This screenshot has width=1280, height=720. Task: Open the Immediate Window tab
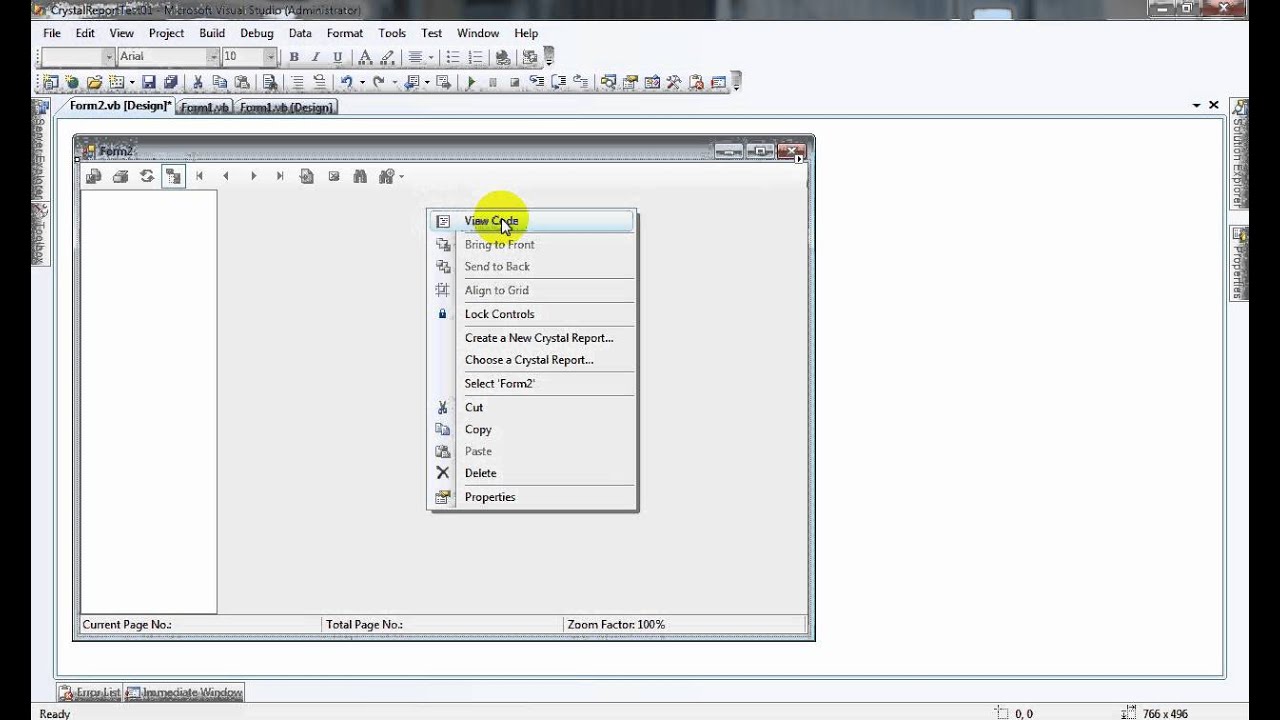tap(184, 692)
